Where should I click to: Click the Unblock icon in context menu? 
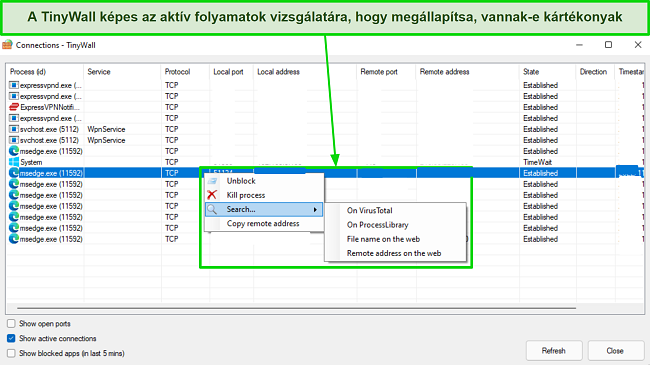coord(212,181)
